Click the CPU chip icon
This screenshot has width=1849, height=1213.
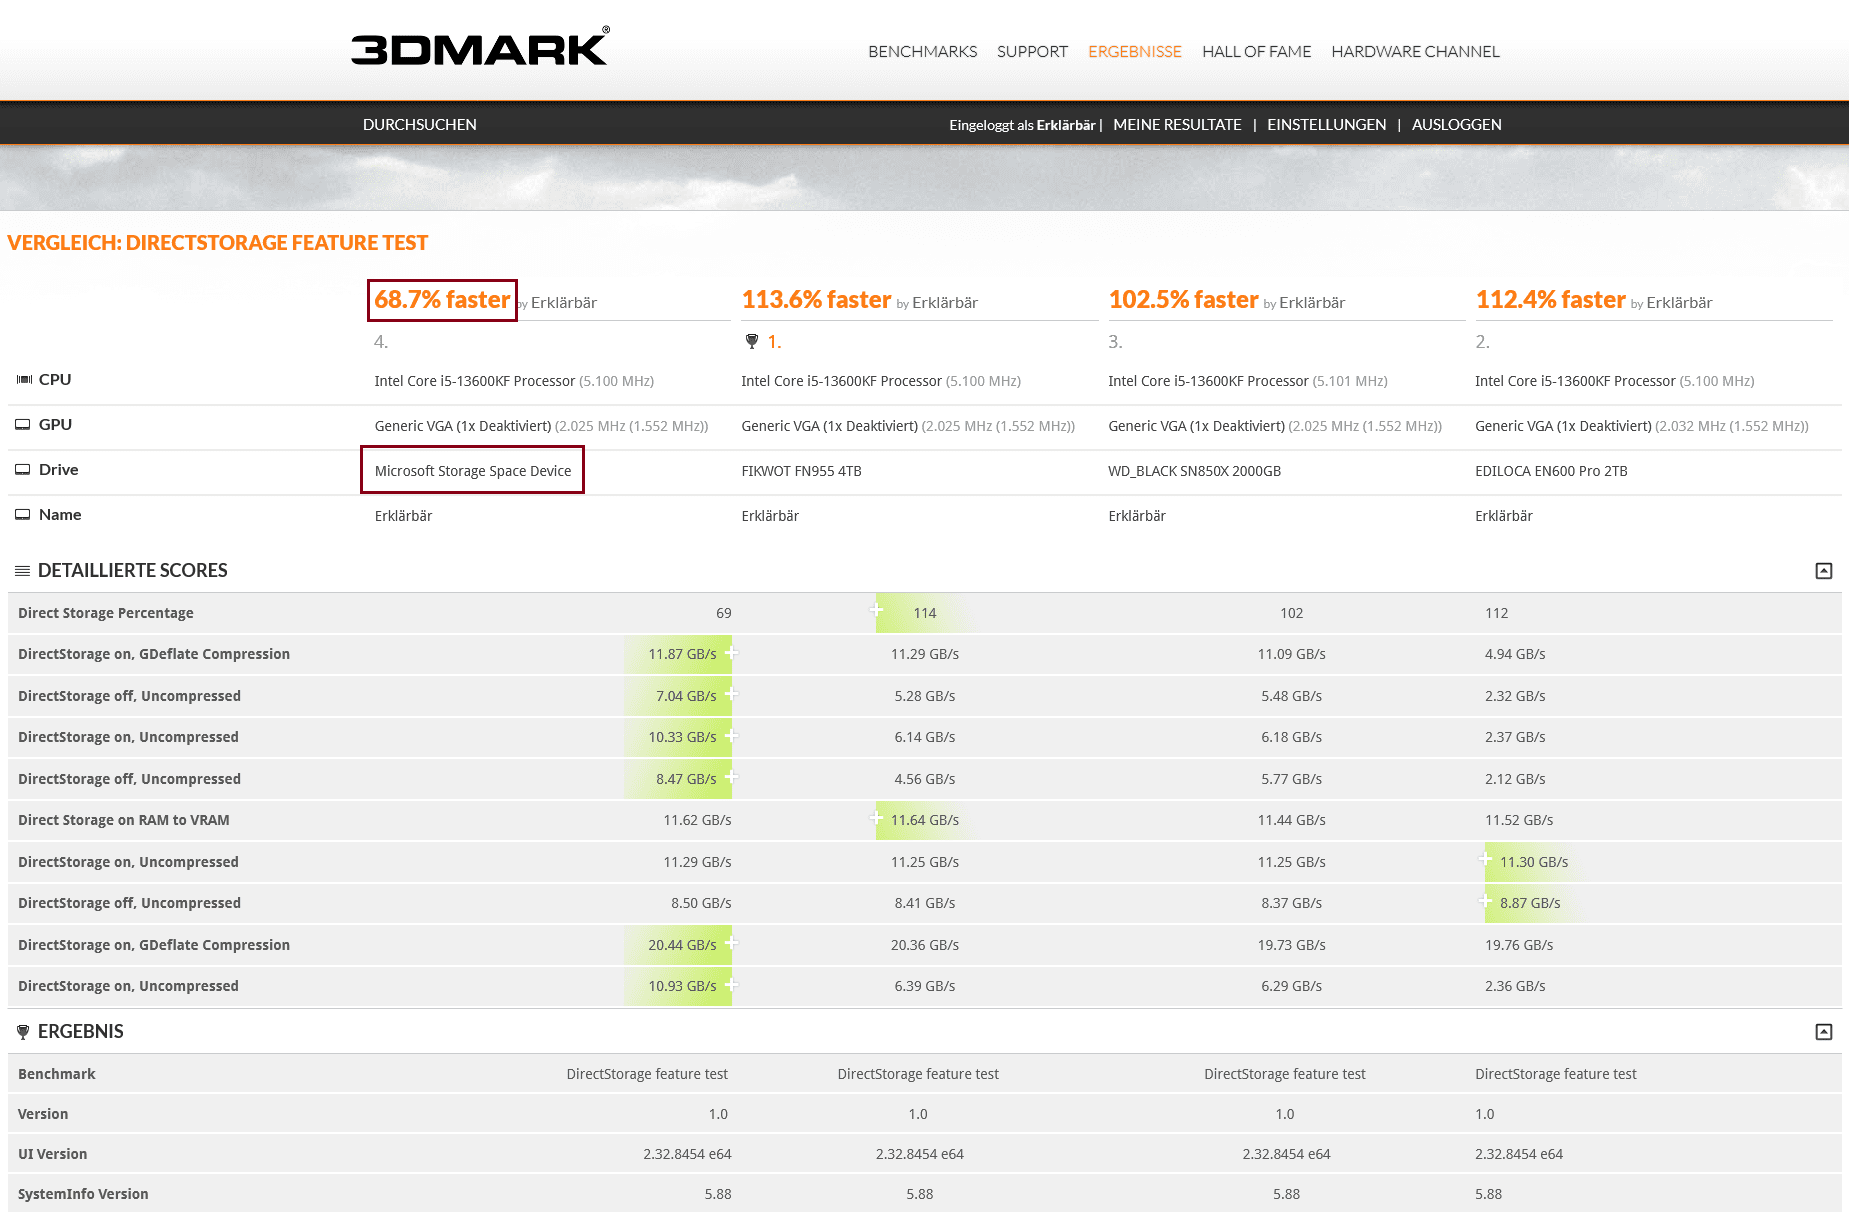24,380
